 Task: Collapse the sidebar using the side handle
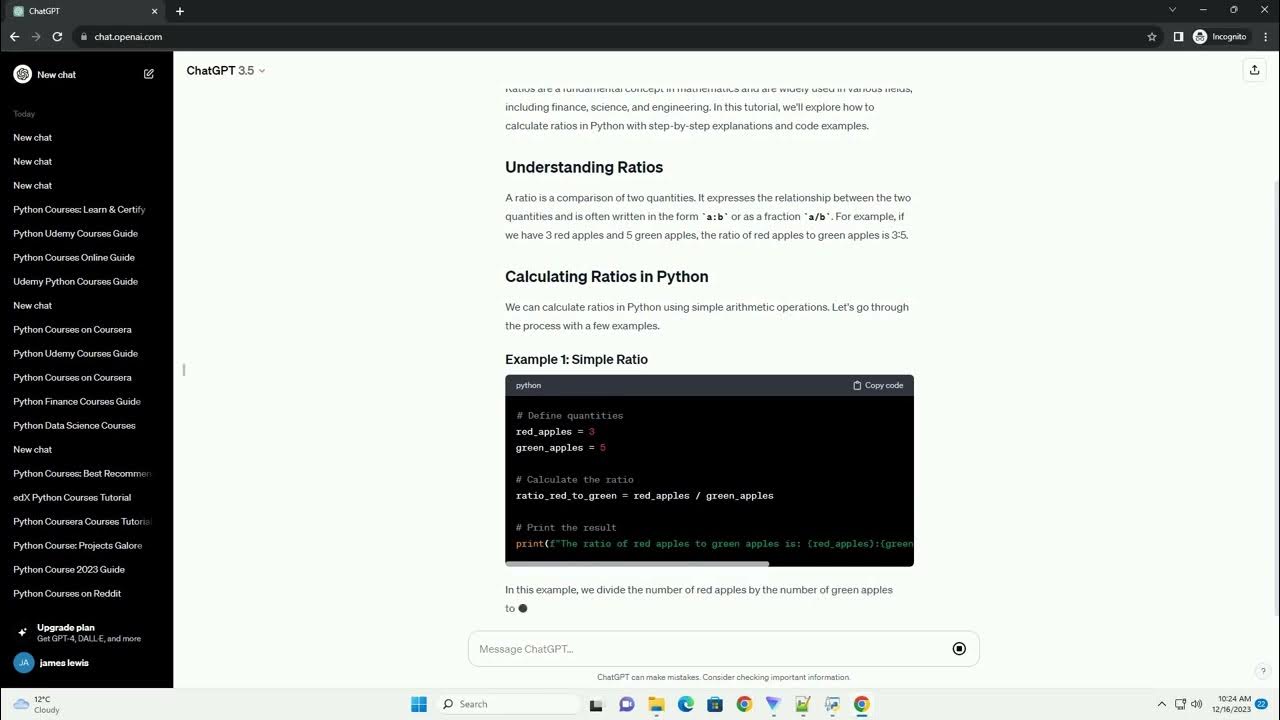click(x=184, y=370)
